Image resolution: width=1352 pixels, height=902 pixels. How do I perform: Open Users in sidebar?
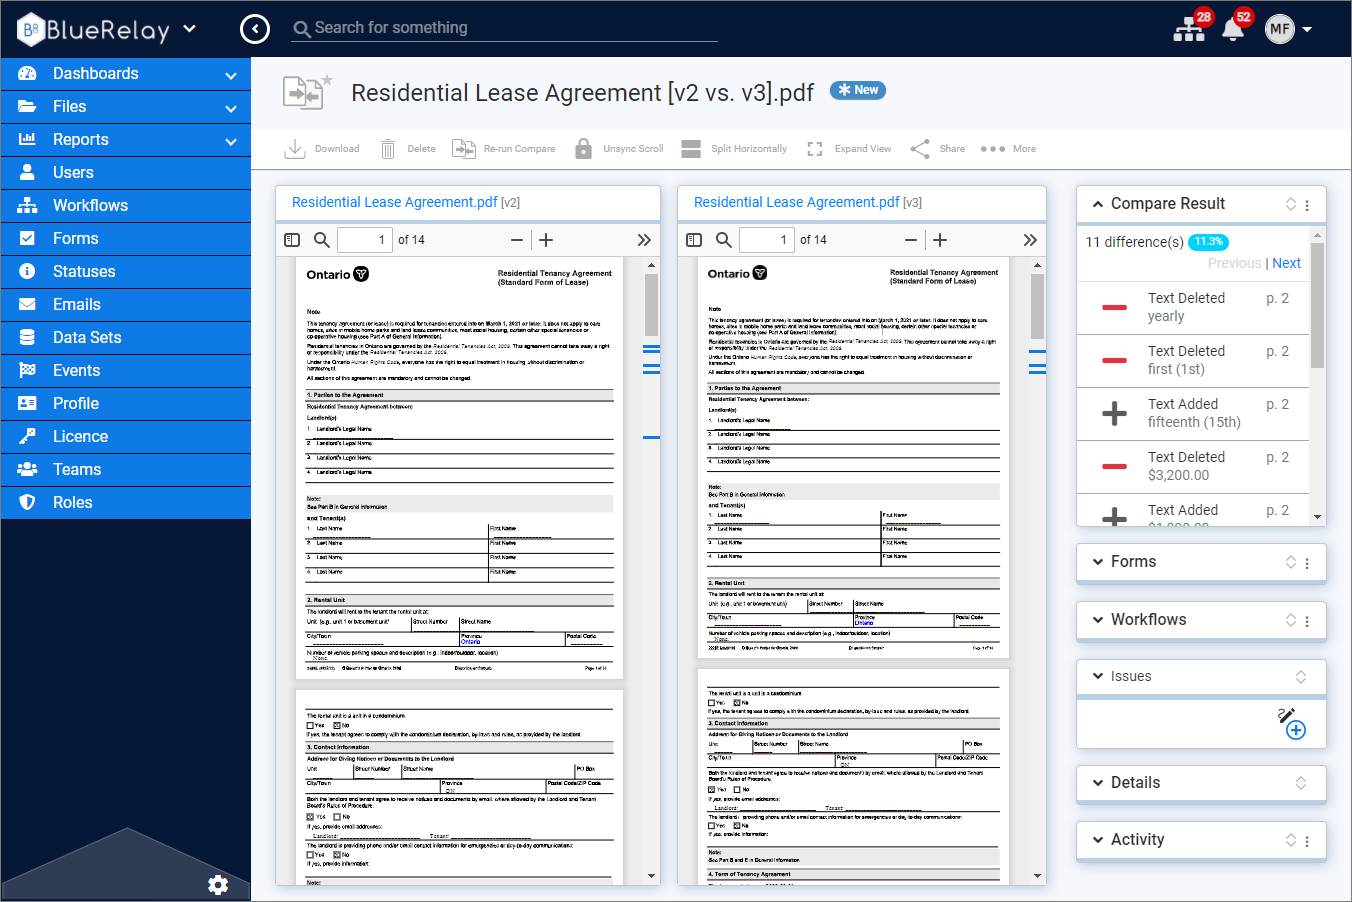click(x=126, y=173)
